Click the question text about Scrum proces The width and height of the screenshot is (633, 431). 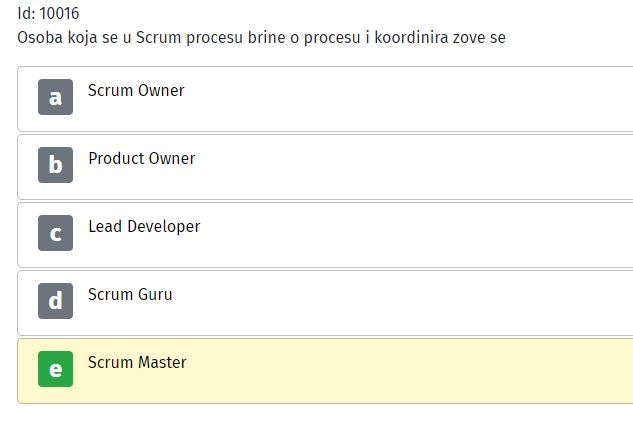[x=261, y=38]
